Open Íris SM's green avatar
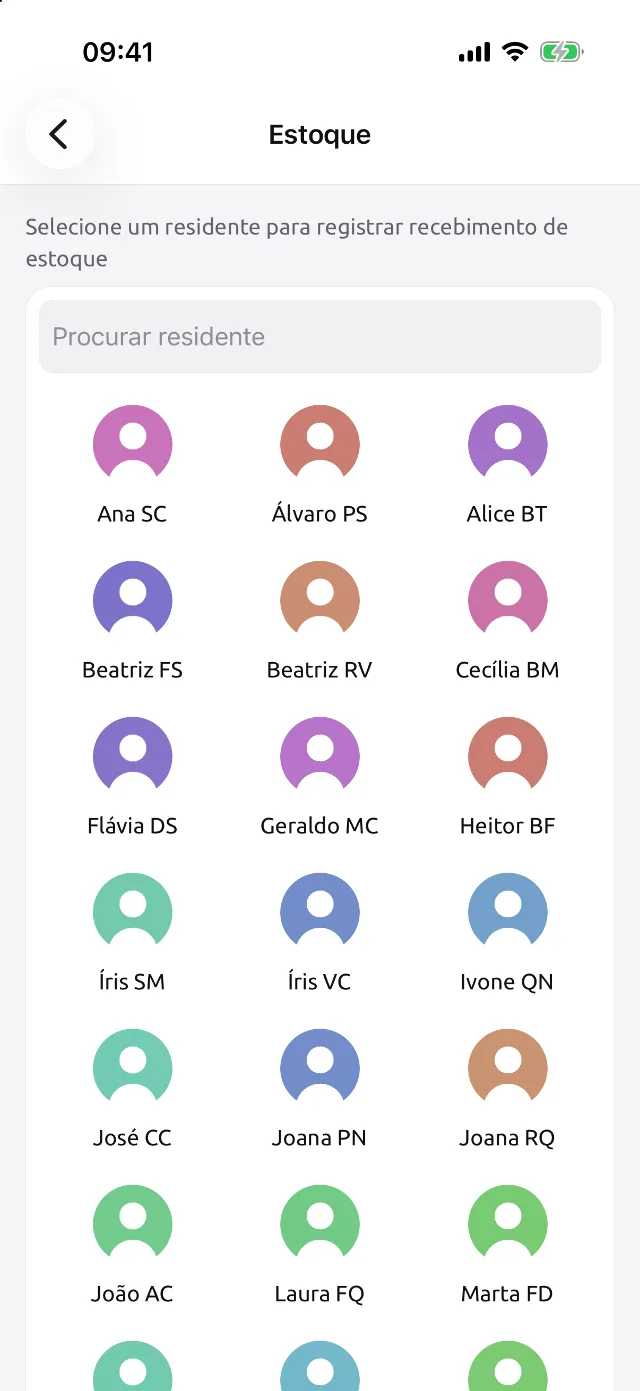 point(132,912)
